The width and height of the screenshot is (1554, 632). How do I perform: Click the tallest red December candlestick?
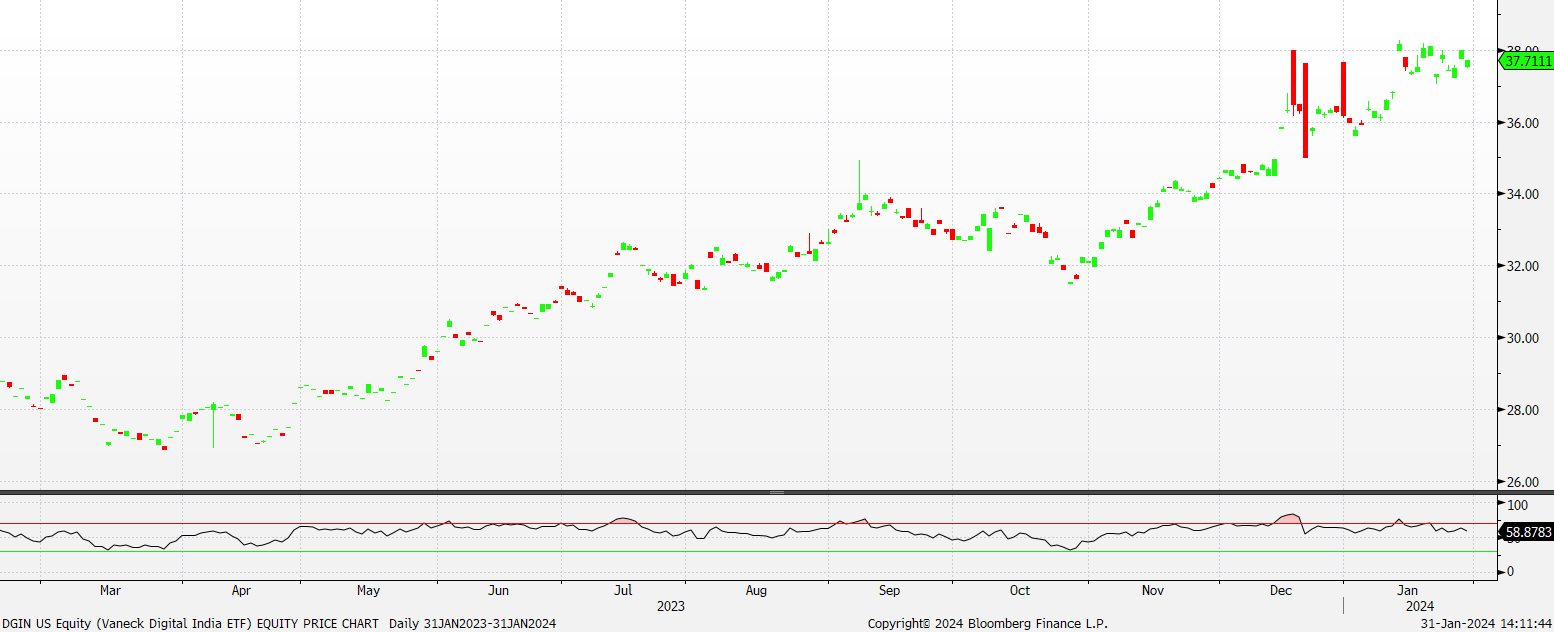[x=1305, y=110]
